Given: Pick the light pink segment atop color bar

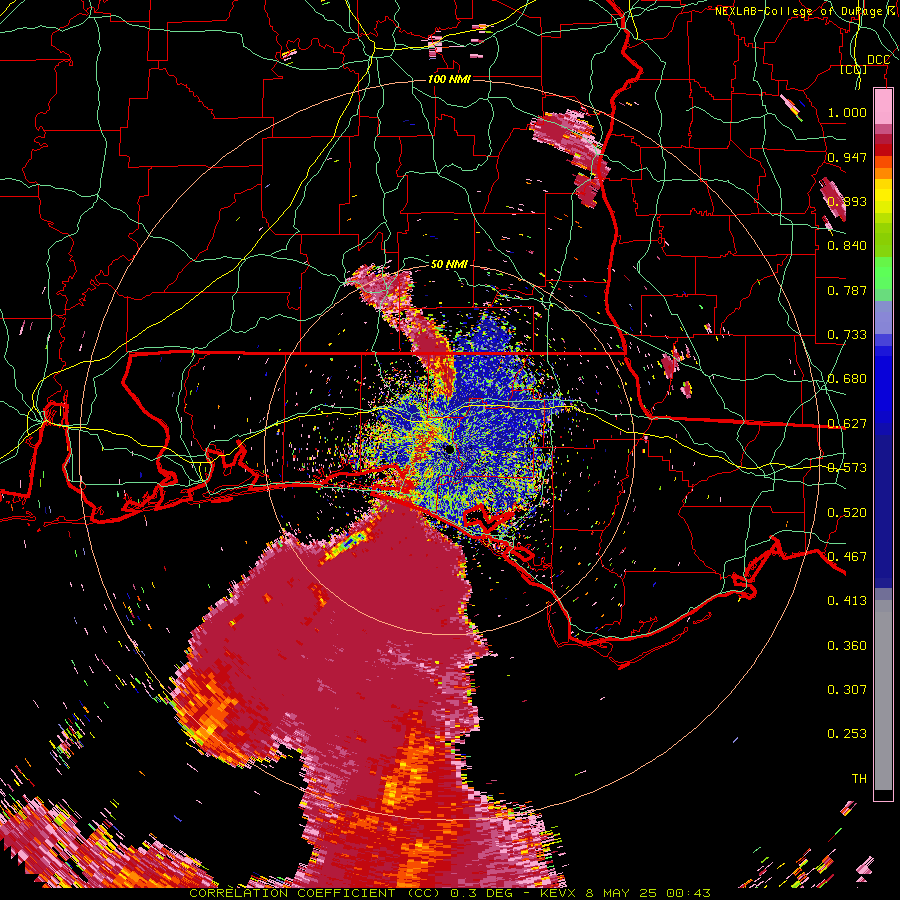Looking at the screenshot, I should point(883,106).
